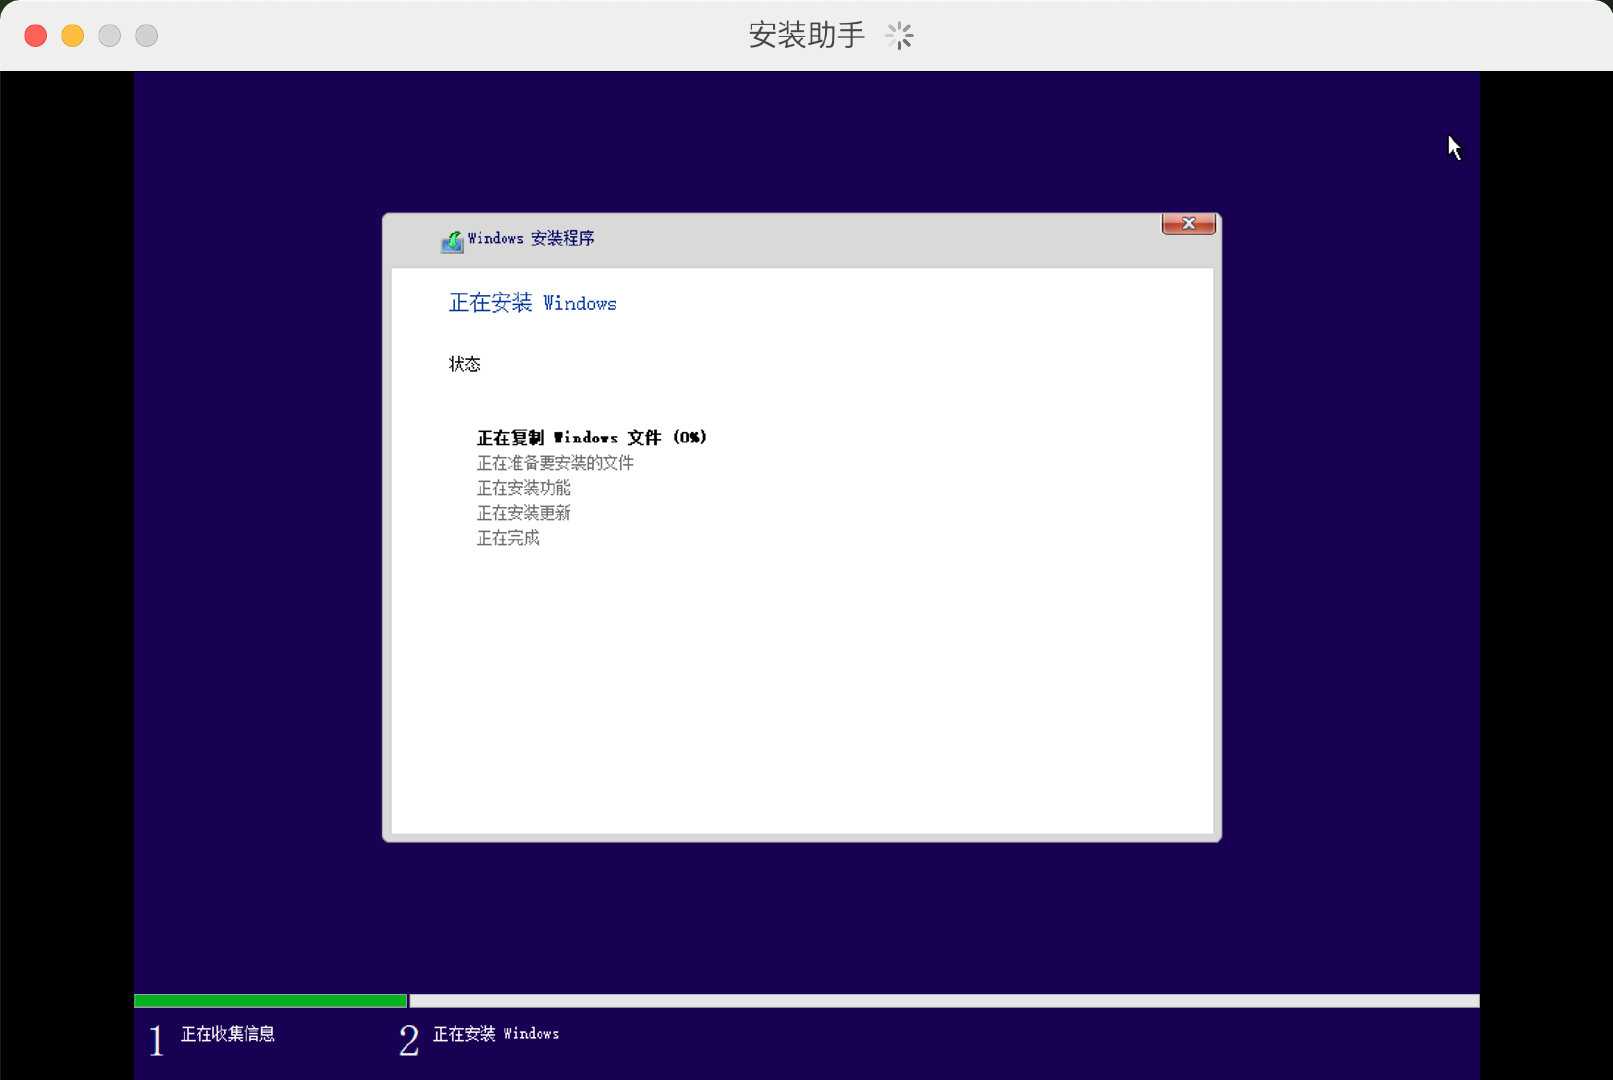Switch to the 正在安装 Windows stage tab
This screenshot has height=1080, width=1613.
pos(496,1034)
